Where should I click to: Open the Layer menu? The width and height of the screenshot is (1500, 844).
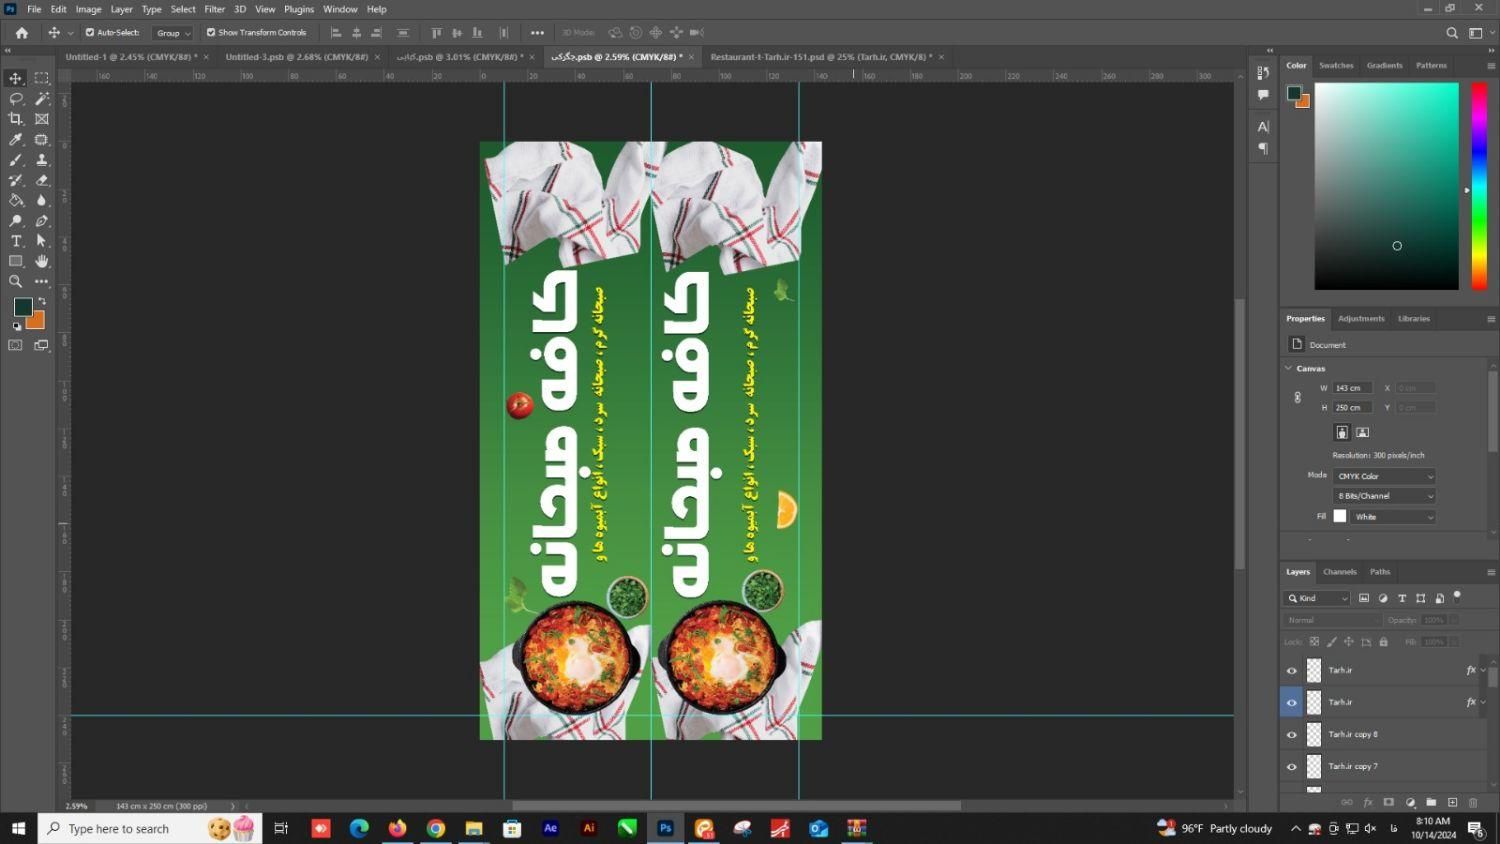tap(121, 9)
